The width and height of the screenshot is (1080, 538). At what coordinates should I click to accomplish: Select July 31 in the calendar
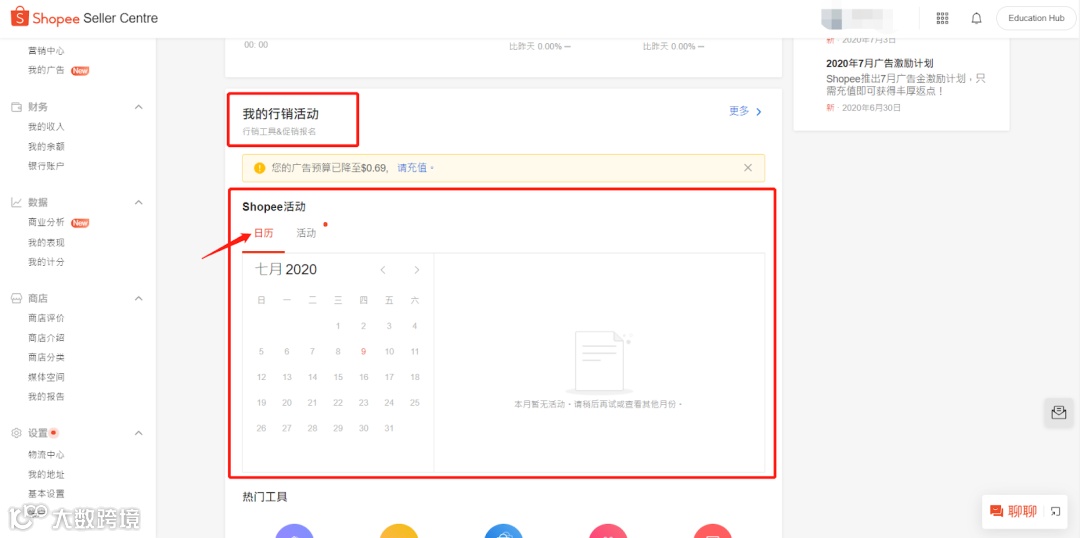(389, 428)
